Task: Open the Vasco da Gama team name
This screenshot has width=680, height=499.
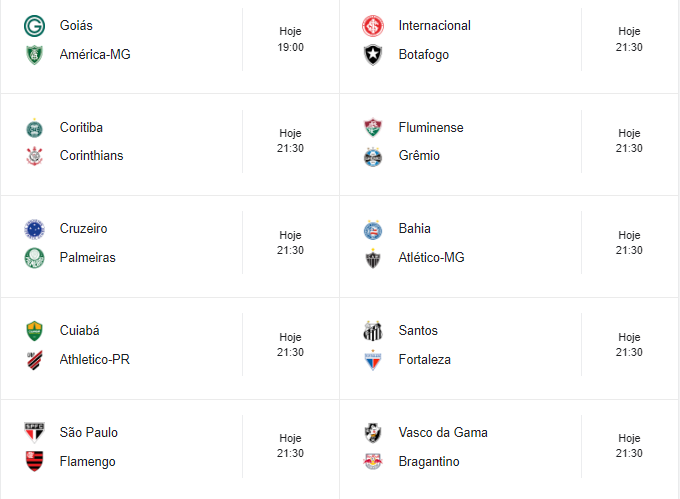Action: coord(443,432)
